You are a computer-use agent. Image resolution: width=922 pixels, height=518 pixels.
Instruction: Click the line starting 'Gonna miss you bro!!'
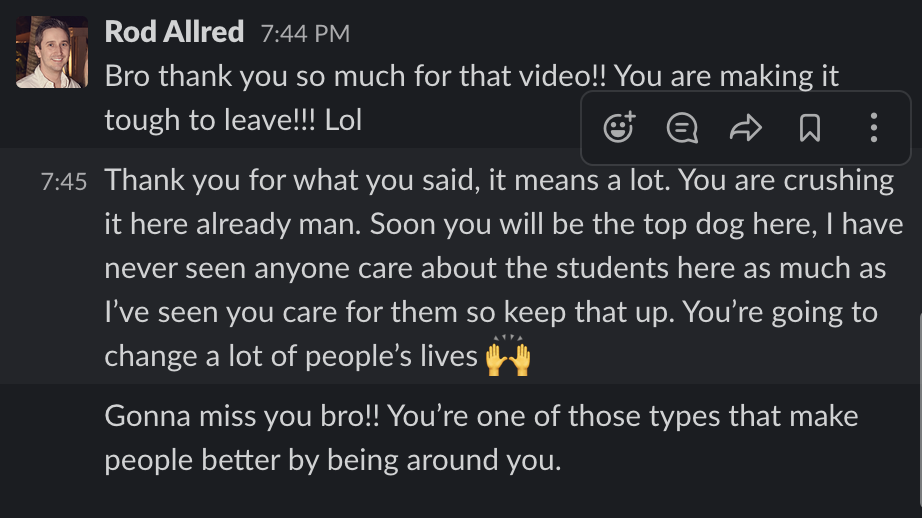(481, 416)
